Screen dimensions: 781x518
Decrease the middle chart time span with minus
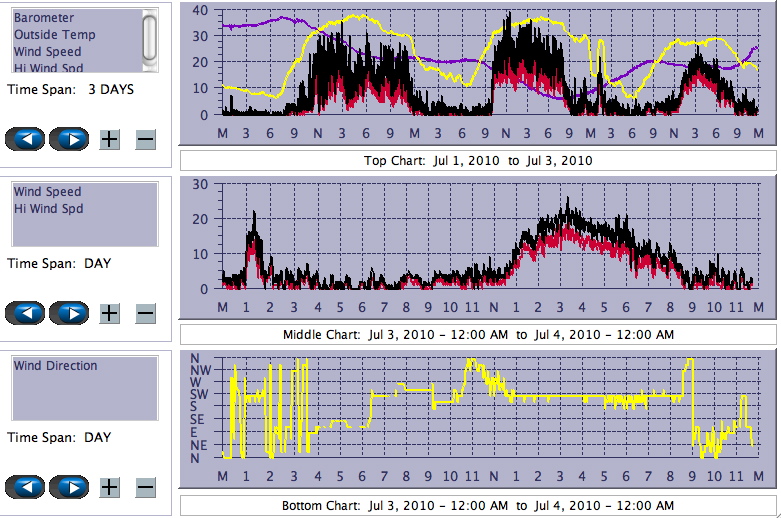[145, 313]
